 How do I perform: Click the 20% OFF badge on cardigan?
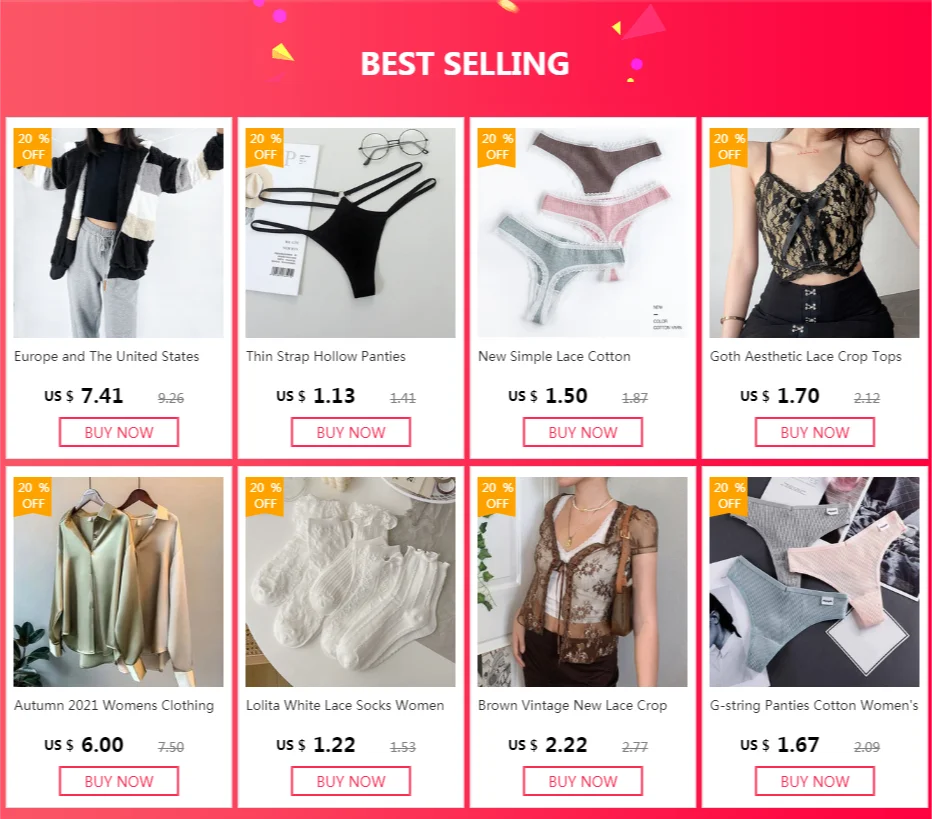33,147
